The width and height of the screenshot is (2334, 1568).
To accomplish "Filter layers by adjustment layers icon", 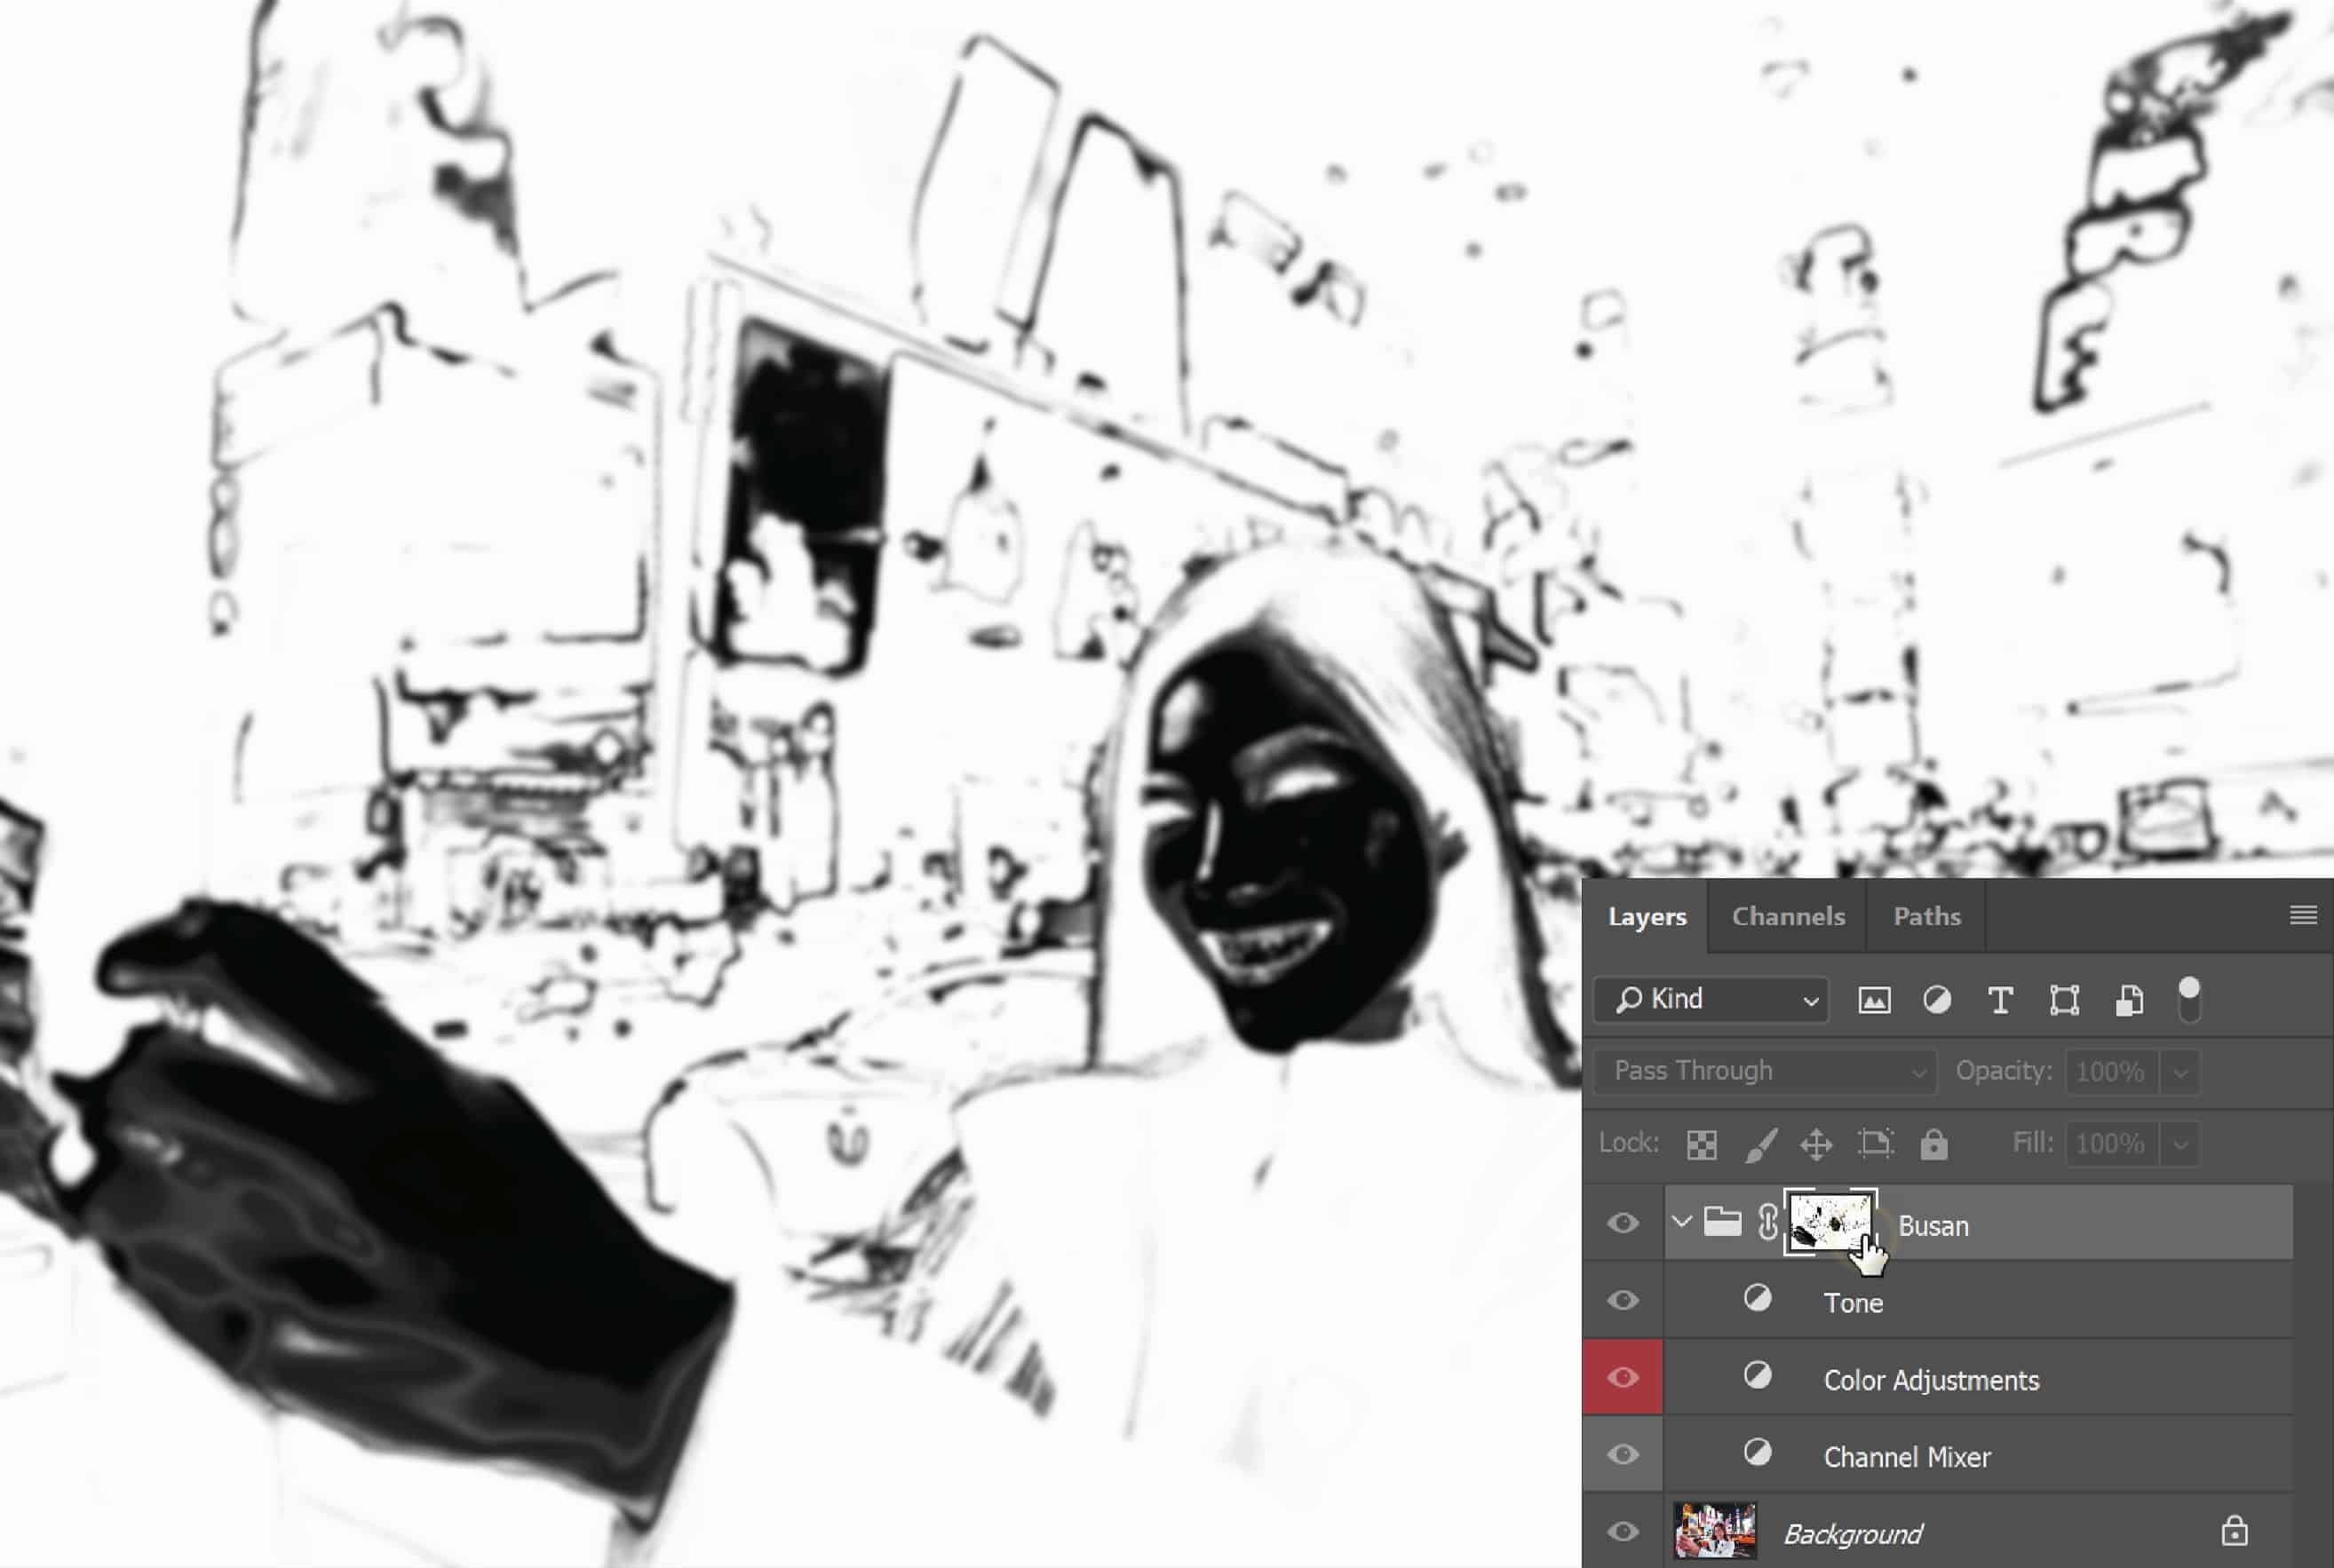I will point(1937,1000).
